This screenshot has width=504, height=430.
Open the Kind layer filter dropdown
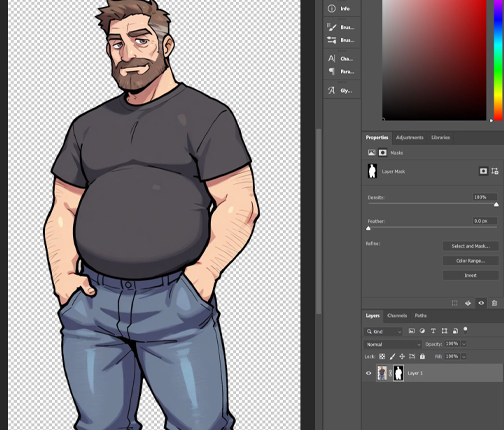point(384,331)
